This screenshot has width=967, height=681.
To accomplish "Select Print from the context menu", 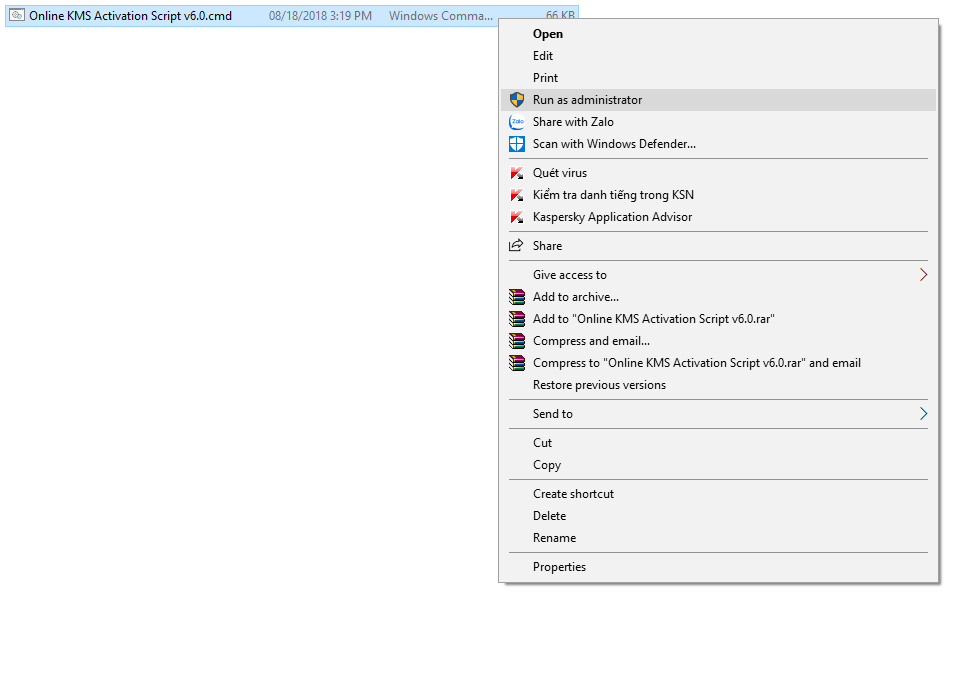I will pyautogui.click(x=544, y=77).
